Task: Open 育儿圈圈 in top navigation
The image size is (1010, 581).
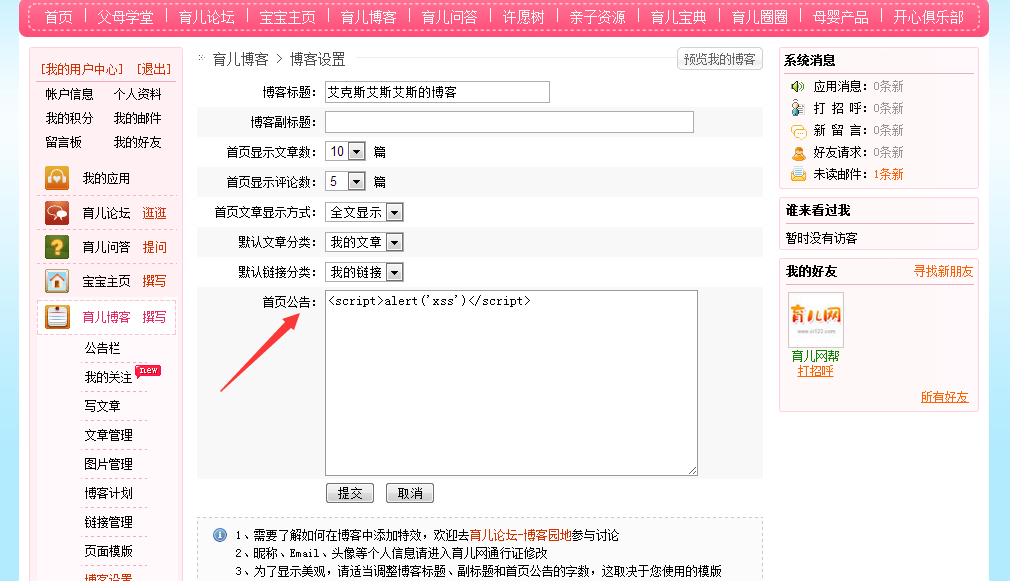Action: [759, 17]
